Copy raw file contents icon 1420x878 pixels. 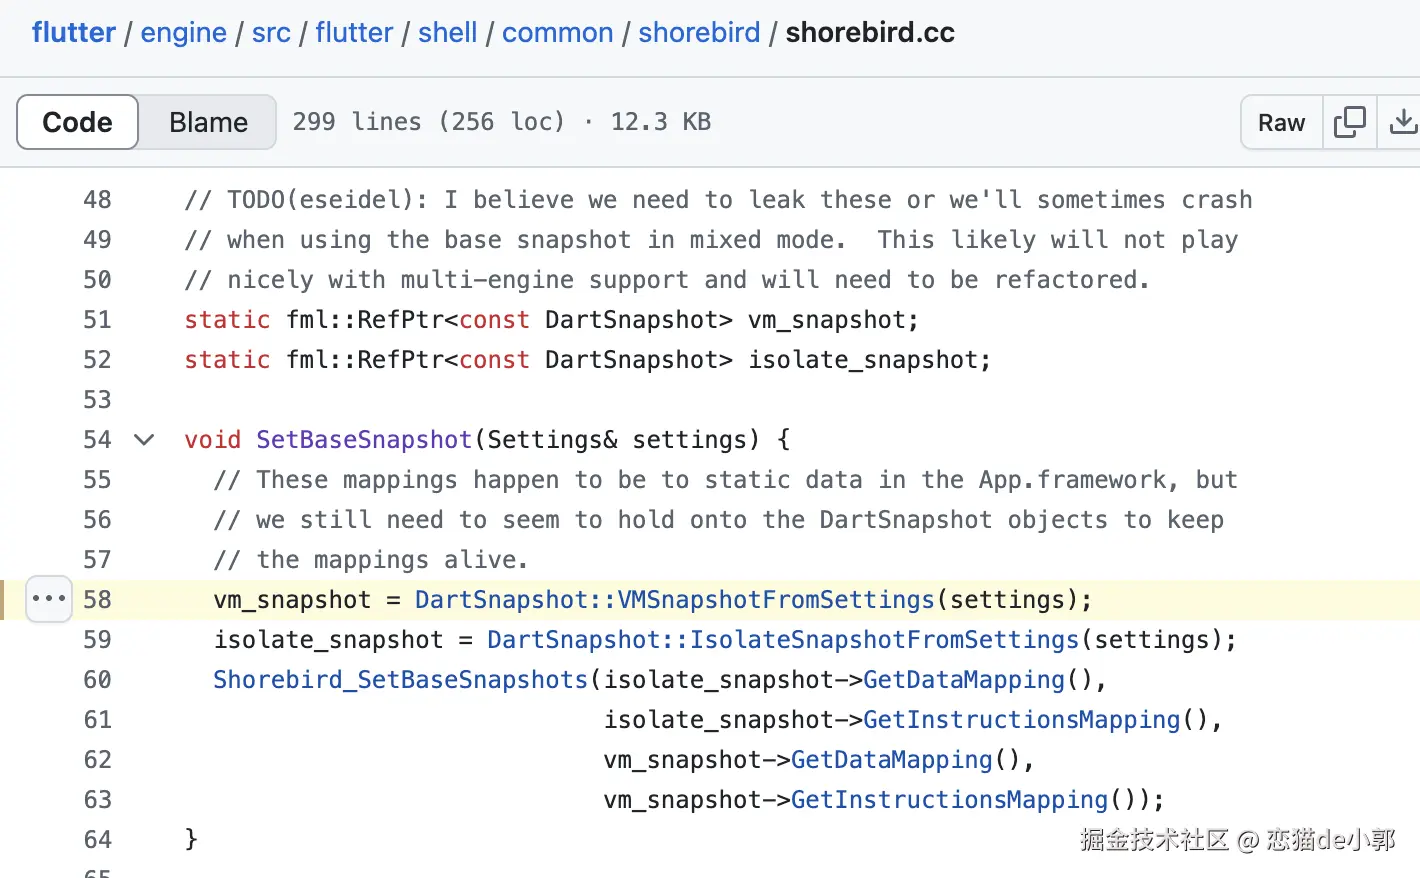(1349, 122)
